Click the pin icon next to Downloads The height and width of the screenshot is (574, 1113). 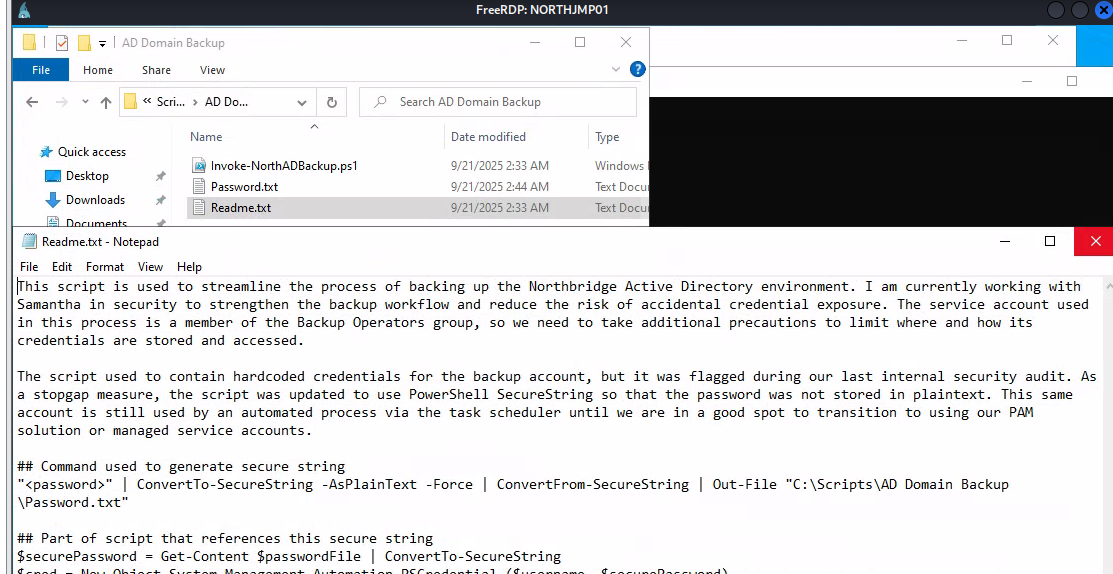click(x=160, y=200)
